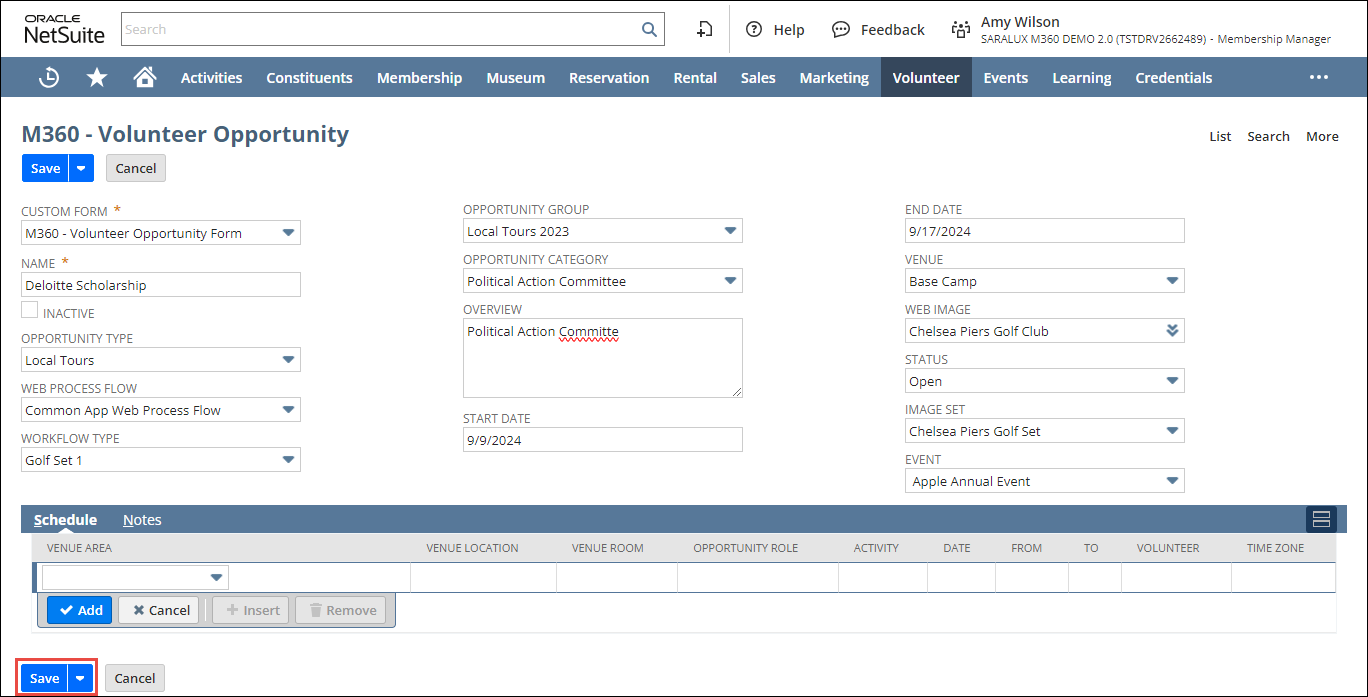Viewport: 1368px width, 697px height.
Task: Open Help from the question mark icon
Action: (x=754, y=29)
